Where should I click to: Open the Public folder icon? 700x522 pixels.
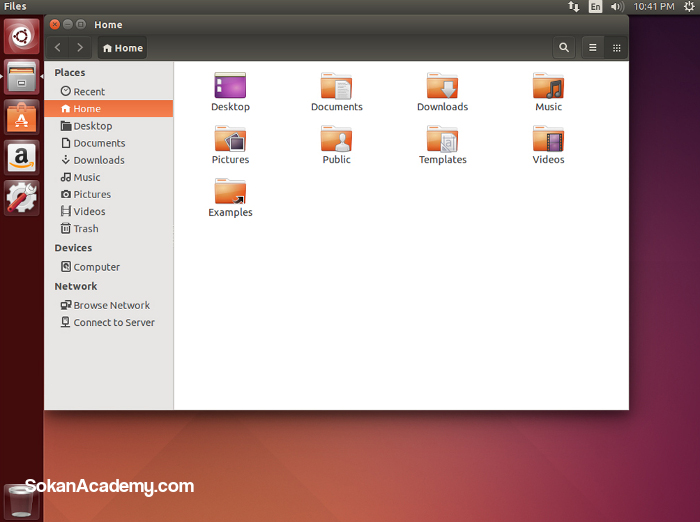click(336, 138)
